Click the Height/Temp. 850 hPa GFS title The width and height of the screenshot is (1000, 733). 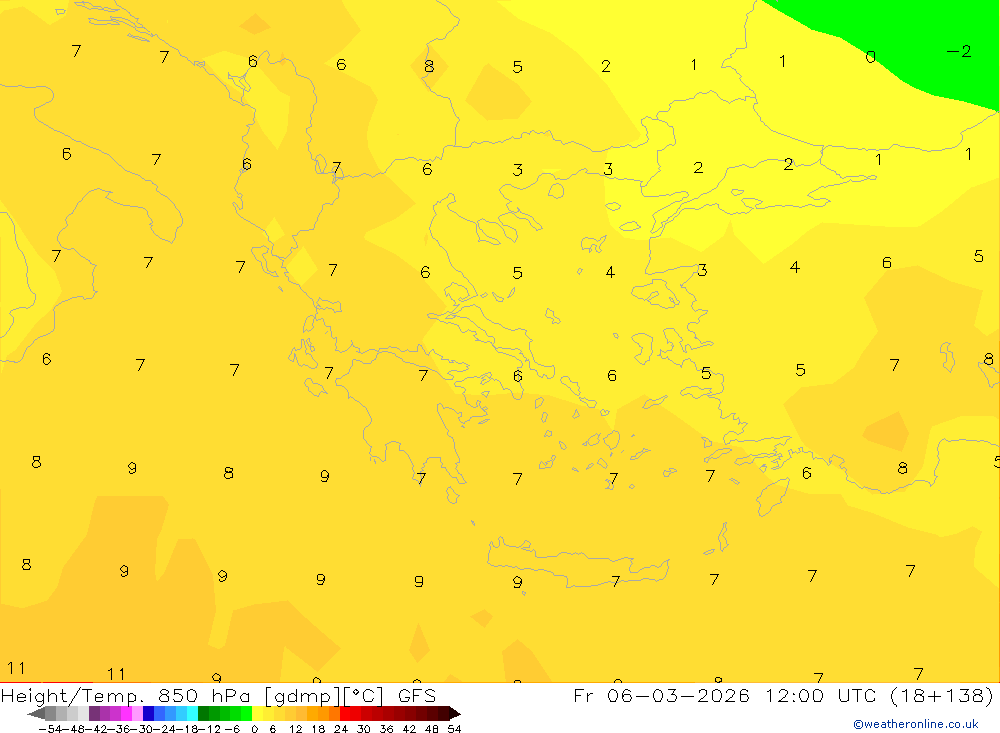218,695
